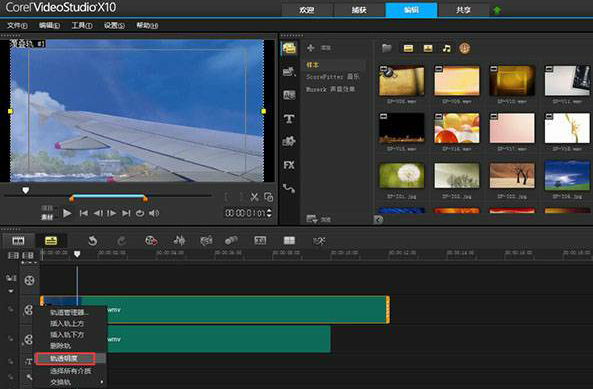Click the preview timecode field 00:00:01:01

click(x=245, y=213)
